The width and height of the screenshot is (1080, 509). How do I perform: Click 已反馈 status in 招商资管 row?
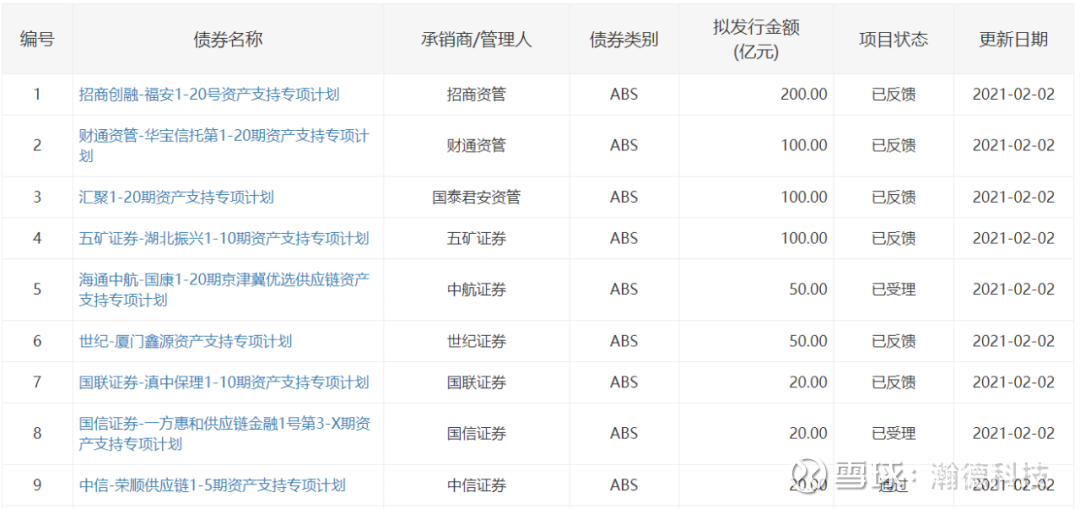tap(893, 94)
